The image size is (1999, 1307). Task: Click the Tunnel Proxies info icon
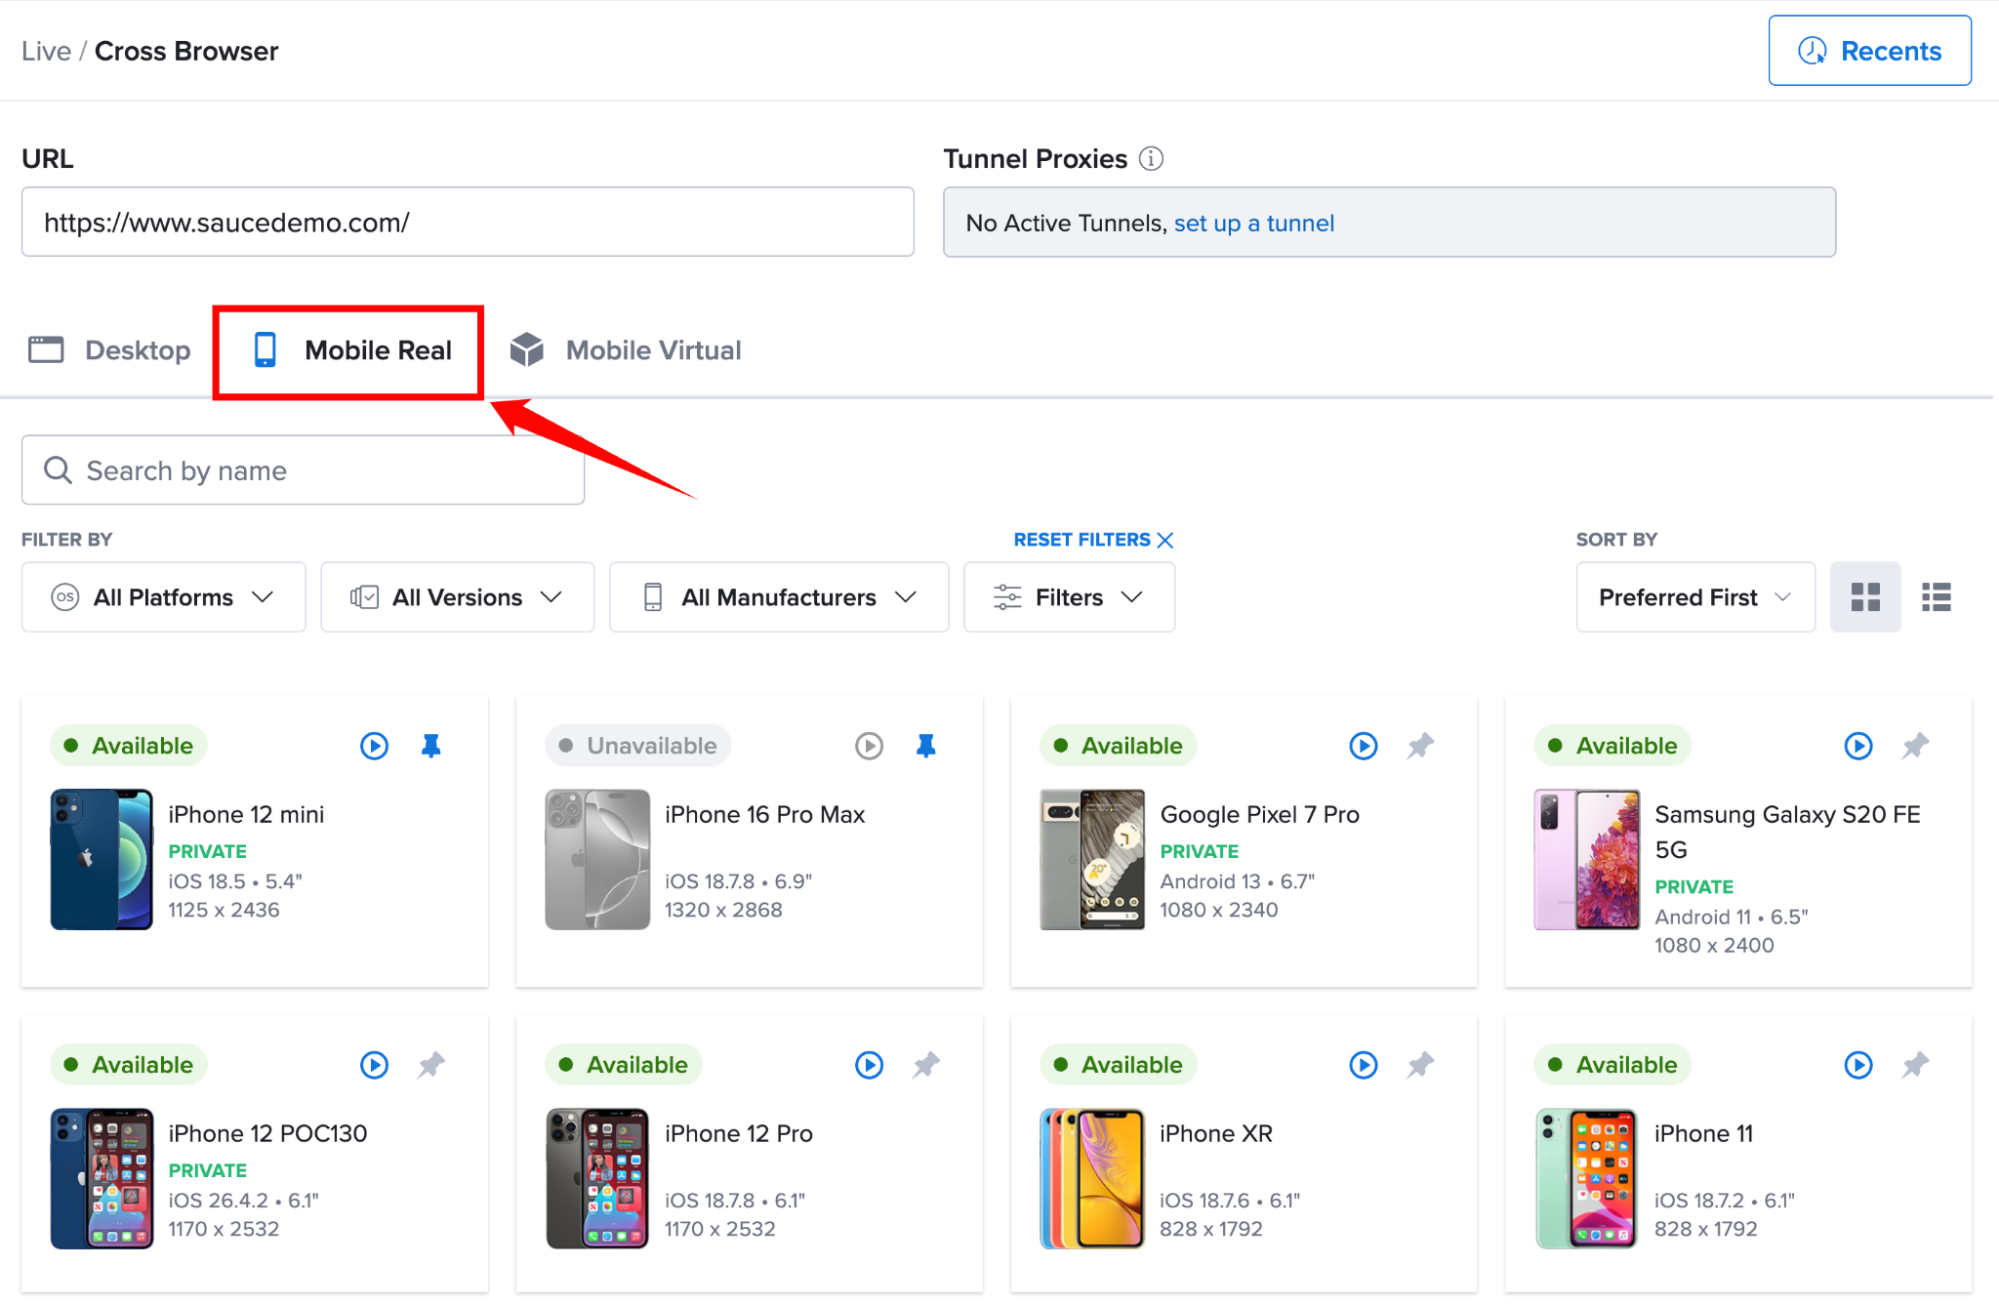point(1151,159)
